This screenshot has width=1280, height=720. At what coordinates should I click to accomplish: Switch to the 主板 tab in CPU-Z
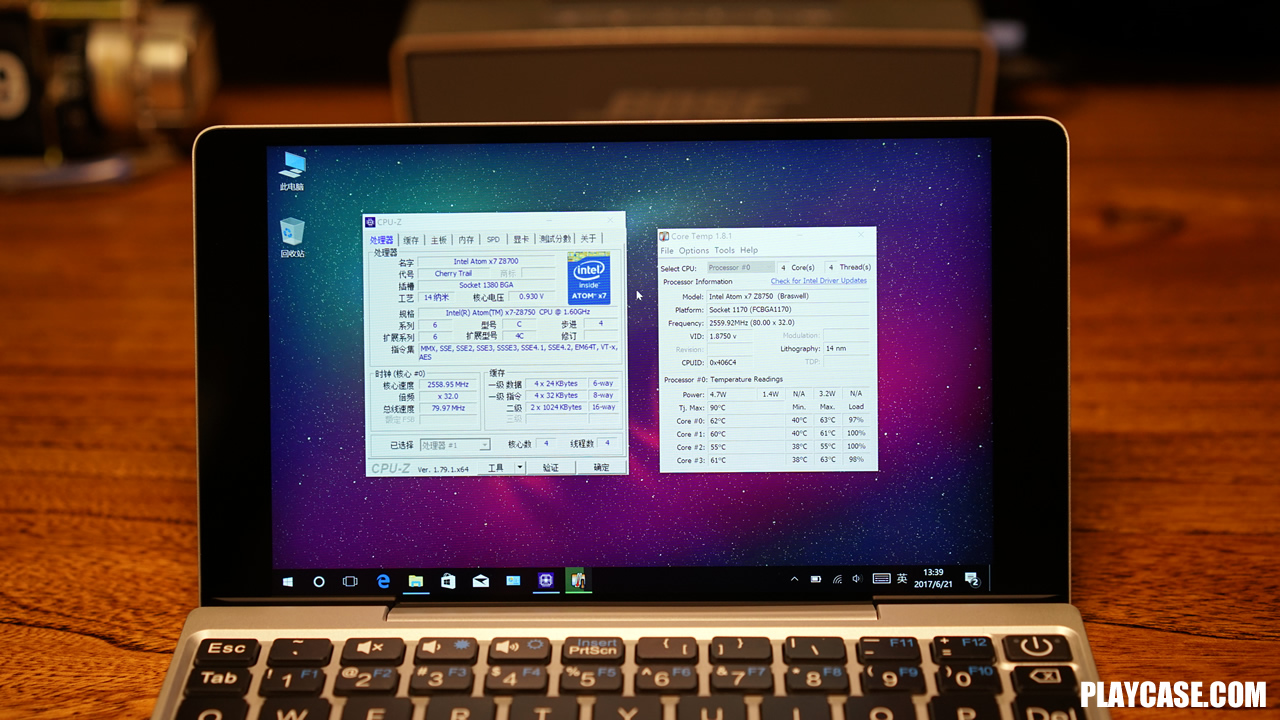(x=439, y=239)
